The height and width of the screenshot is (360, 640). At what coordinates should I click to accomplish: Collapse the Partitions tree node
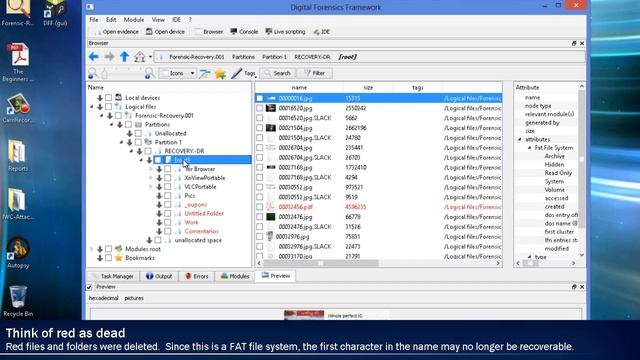(x=111, y=124)
